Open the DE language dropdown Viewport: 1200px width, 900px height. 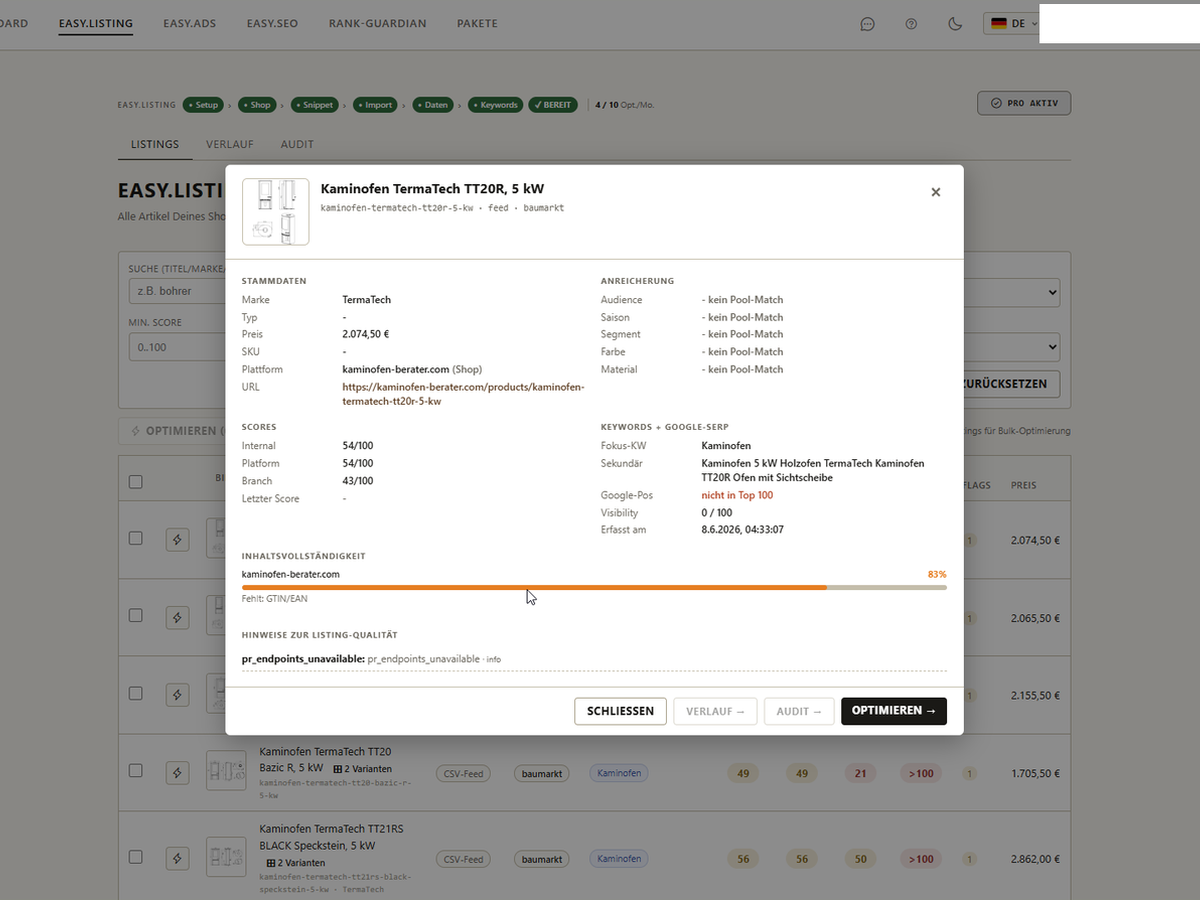pyautogui.click(x=1012, y=23)
